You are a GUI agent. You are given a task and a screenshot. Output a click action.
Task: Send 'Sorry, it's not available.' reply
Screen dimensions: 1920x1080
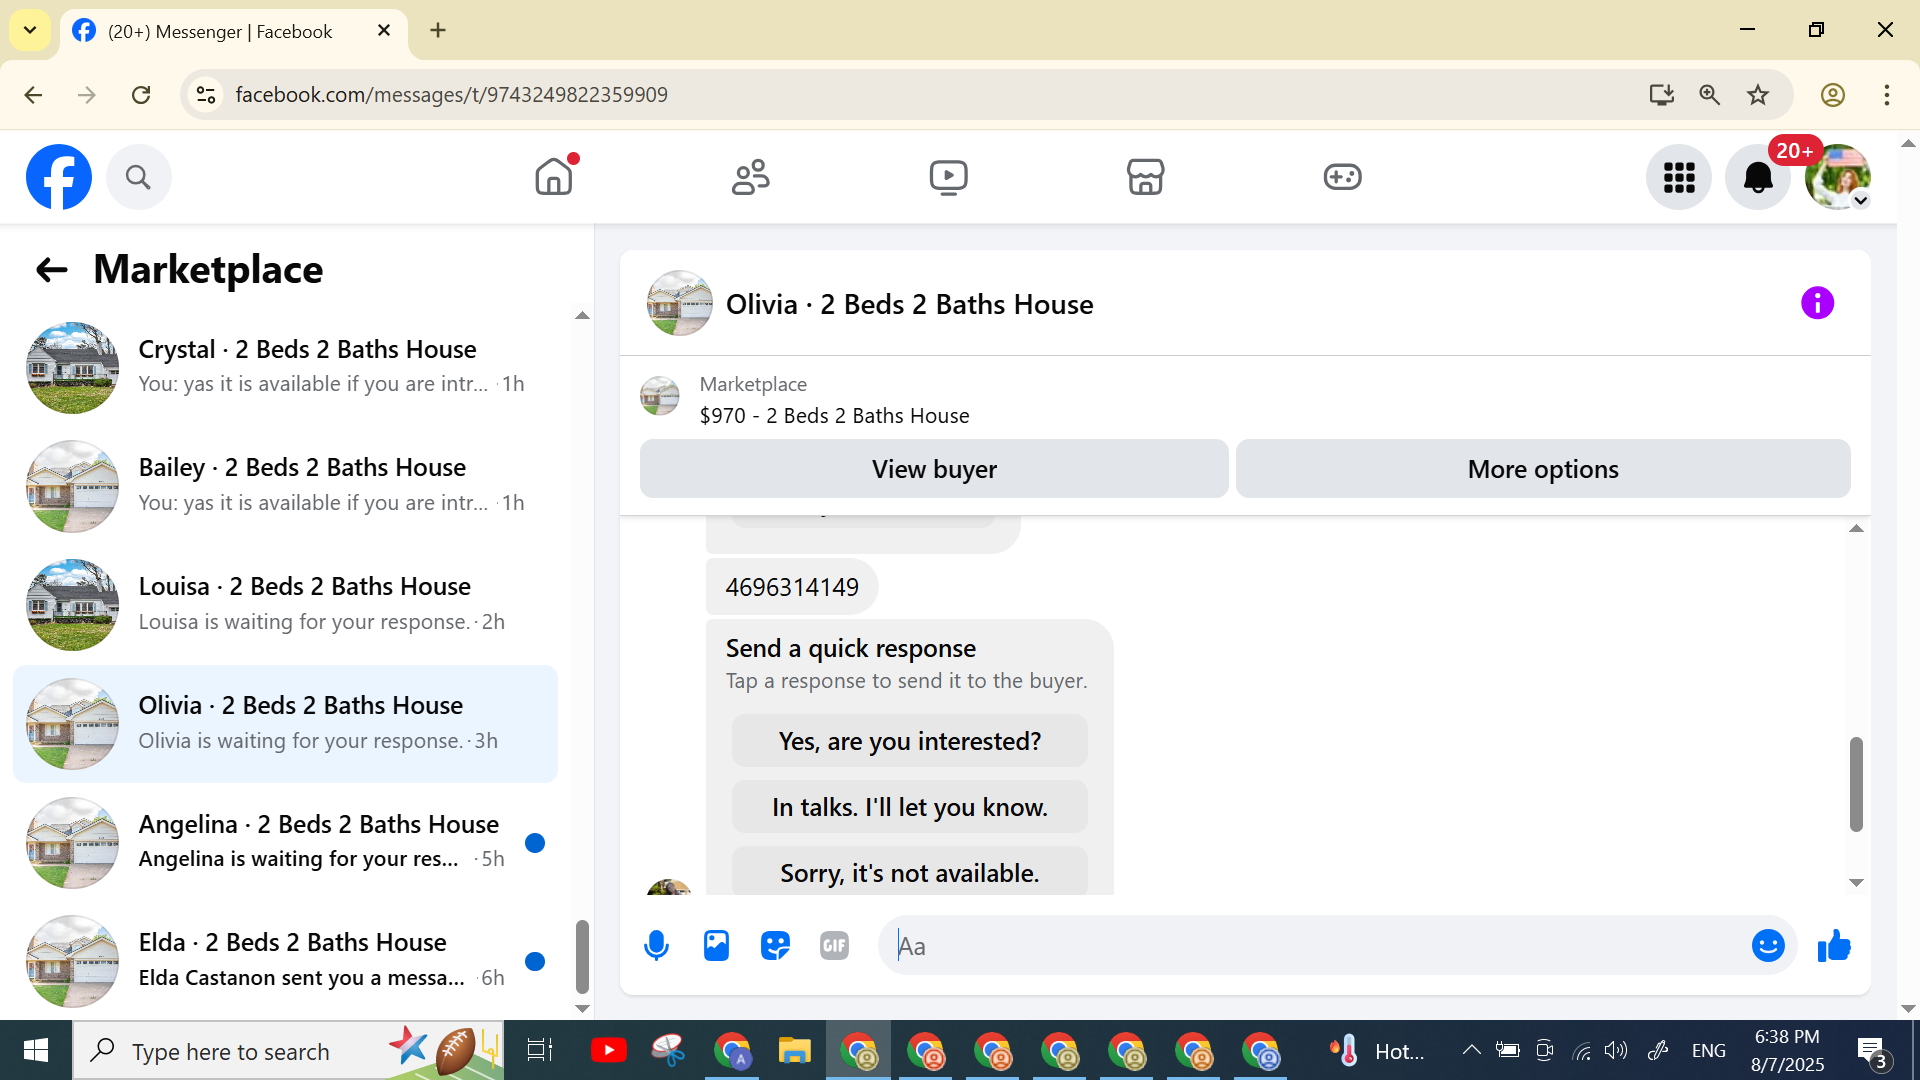pos(909,872)
